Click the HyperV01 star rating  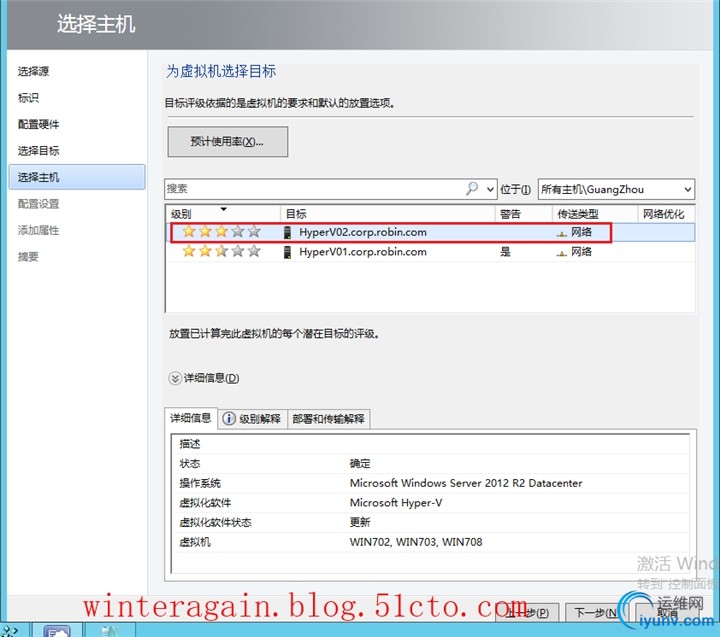click(x=221, y=251)
